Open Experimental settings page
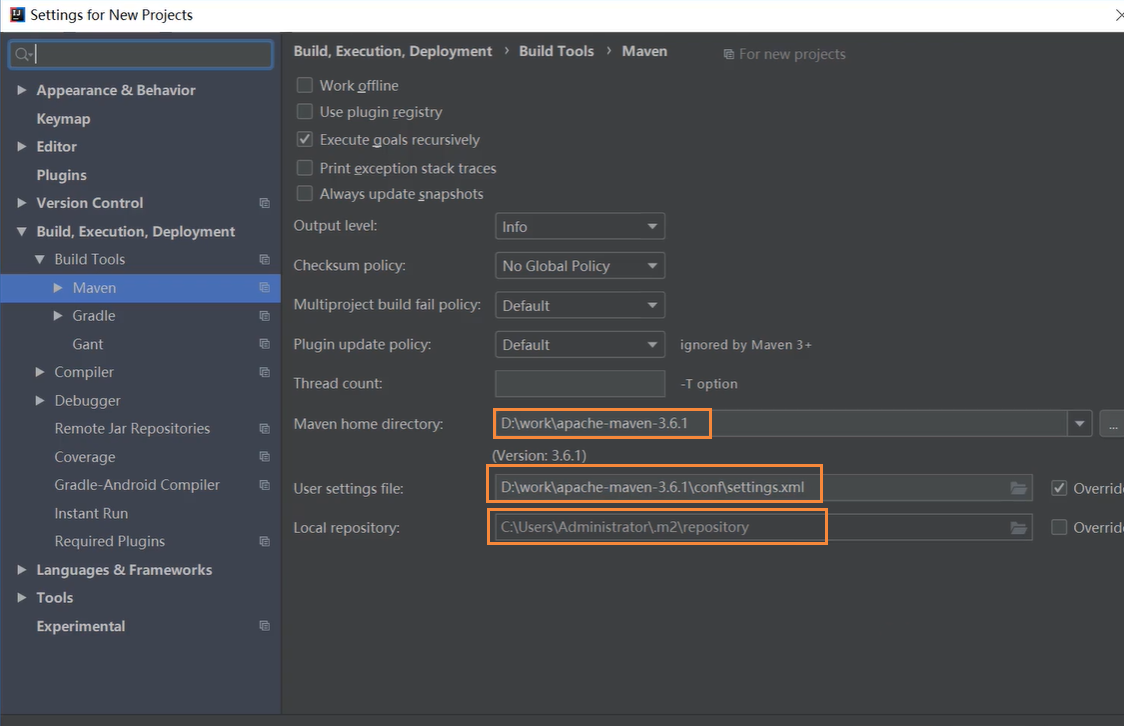Image resolution: width=1124 pixels, height=726 pixels. [x=81, y=626]
